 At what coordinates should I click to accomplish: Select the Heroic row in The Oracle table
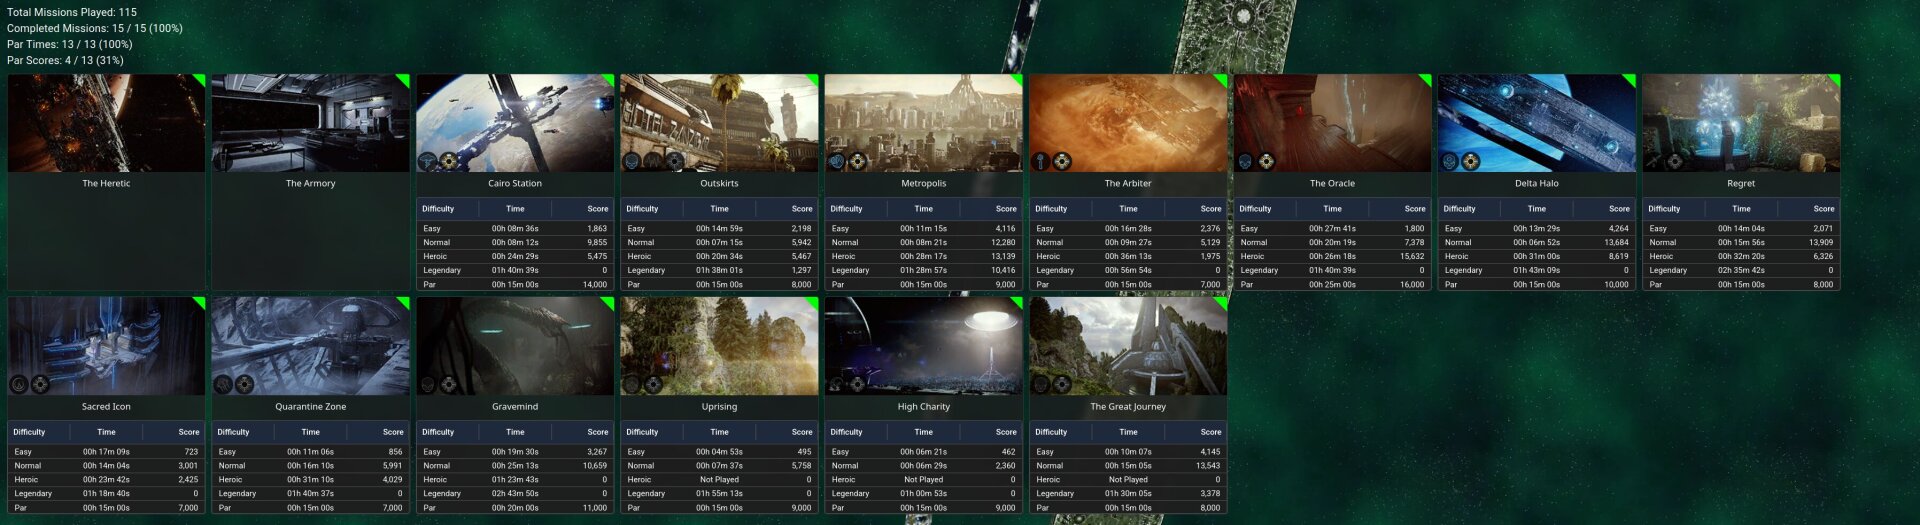point(1332,256)
